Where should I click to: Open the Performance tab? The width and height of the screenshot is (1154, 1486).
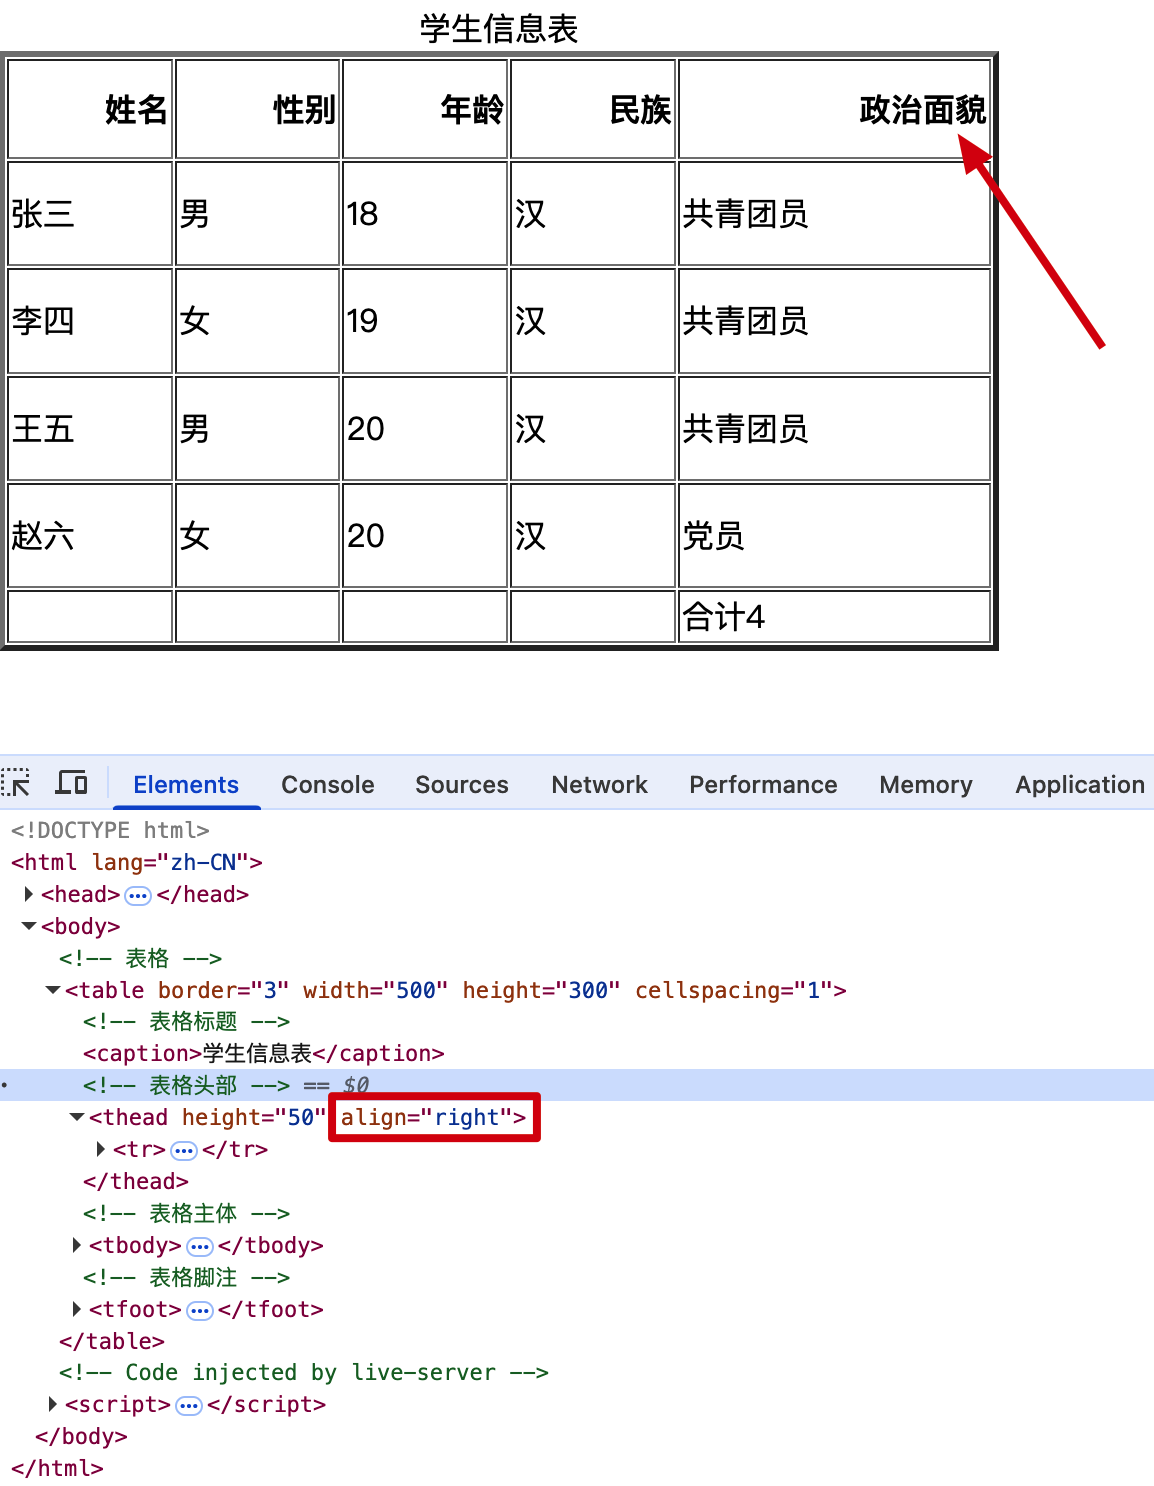click(x=763, y=785)
